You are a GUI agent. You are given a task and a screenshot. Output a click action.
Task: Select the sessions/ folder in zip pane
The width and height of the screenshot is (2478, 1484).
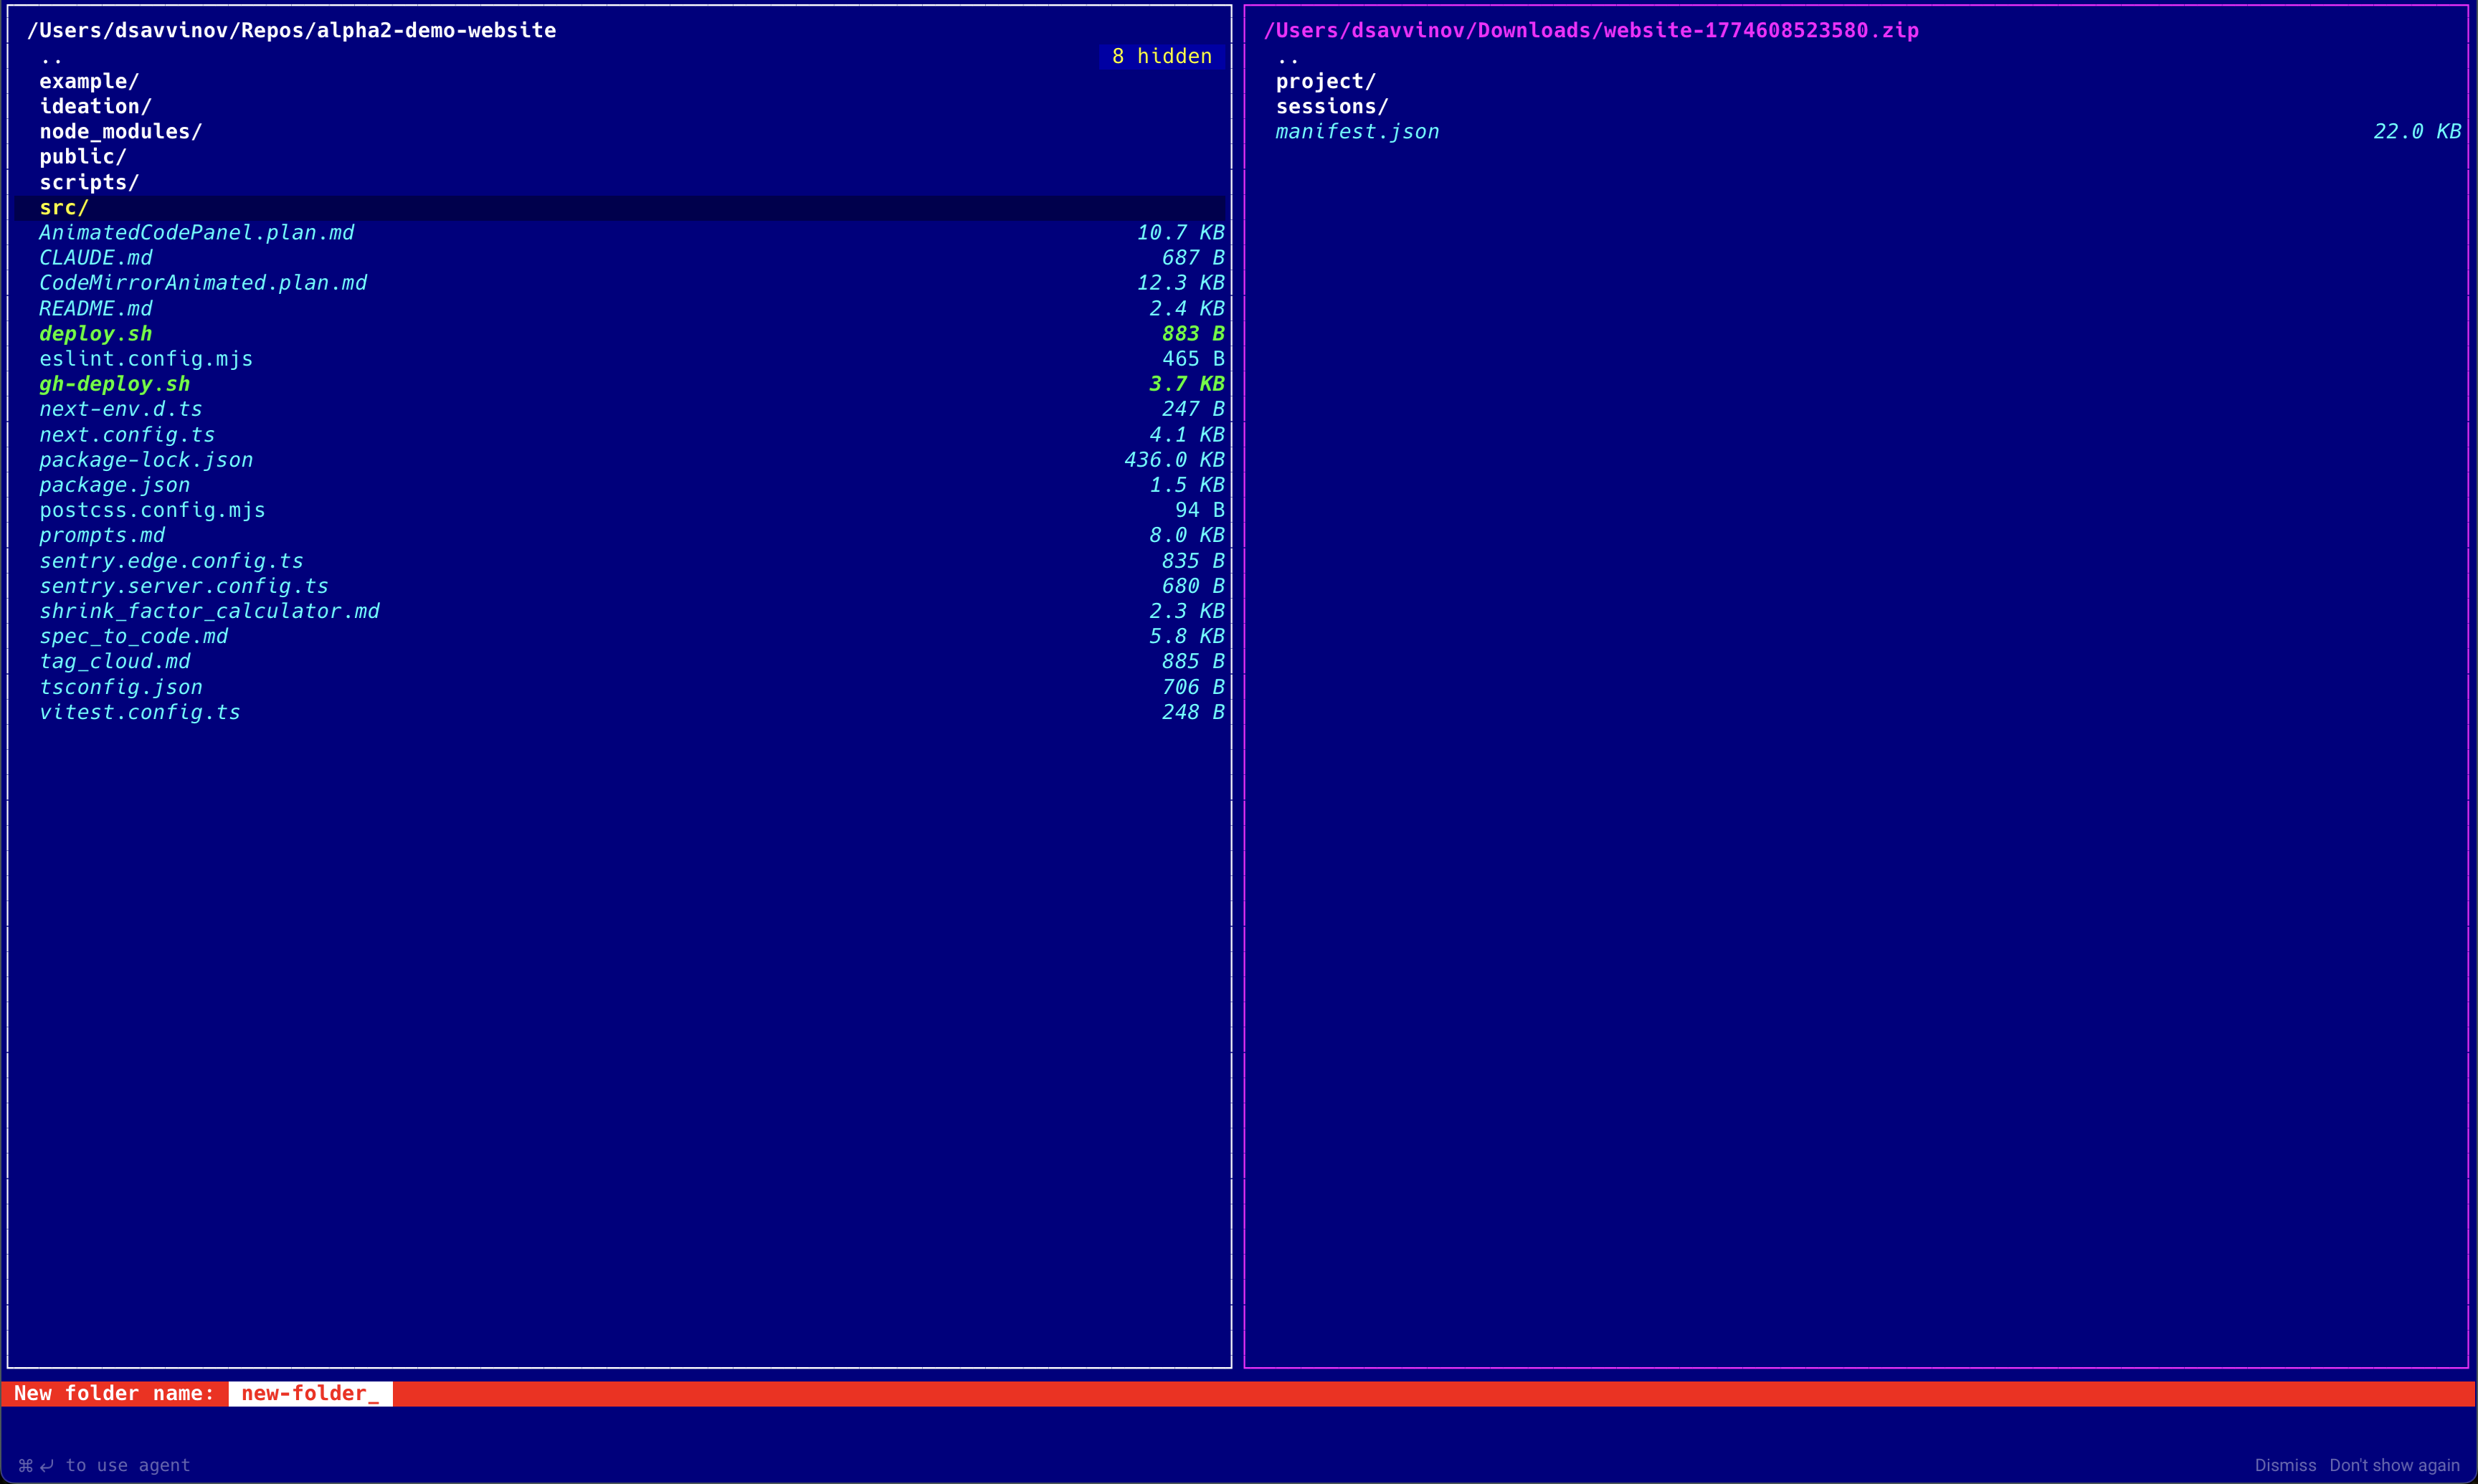click(1331, 106)
